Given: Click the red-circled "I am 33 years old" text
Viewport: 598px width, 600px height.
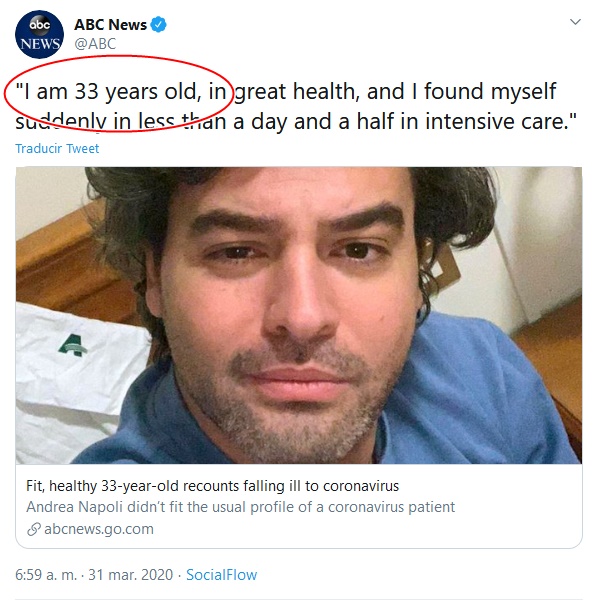Looking at the screenshot, I should coord(121,92).
